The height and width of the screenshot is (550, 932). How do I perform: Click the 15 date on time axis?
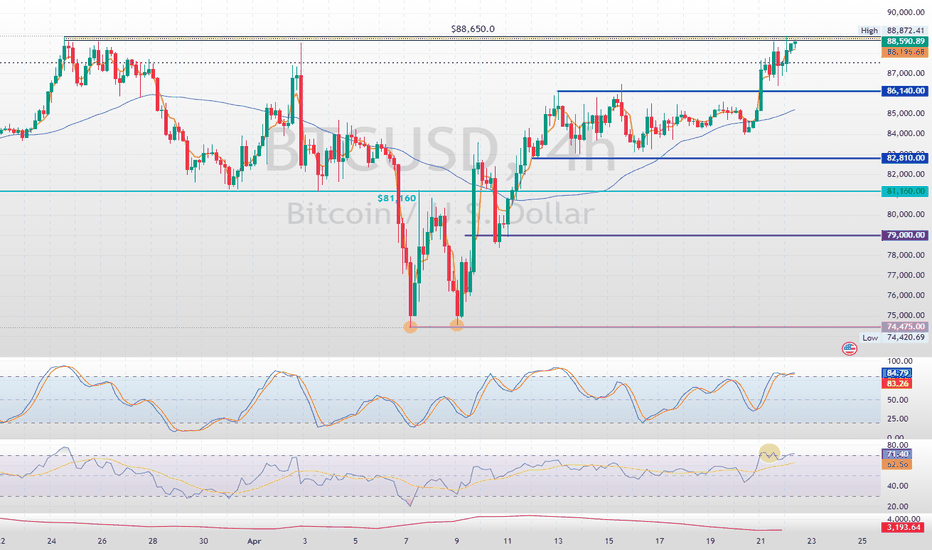(x=609, y=541)
